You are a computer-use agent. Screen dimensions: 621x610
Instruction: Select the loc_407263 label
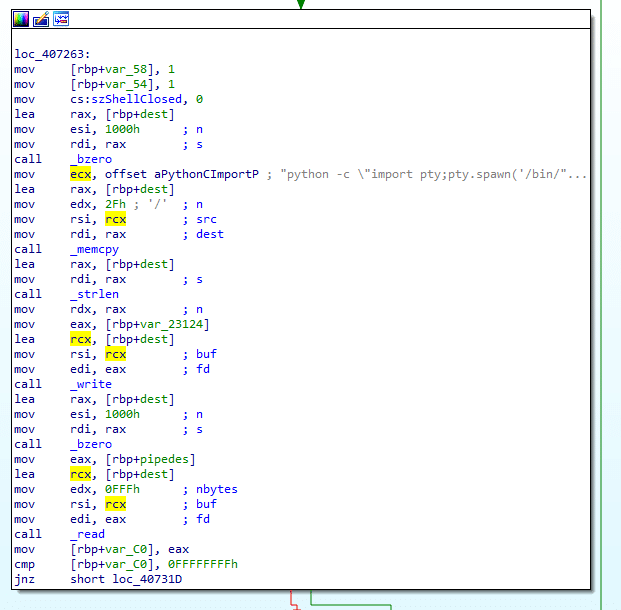(52, 54)
